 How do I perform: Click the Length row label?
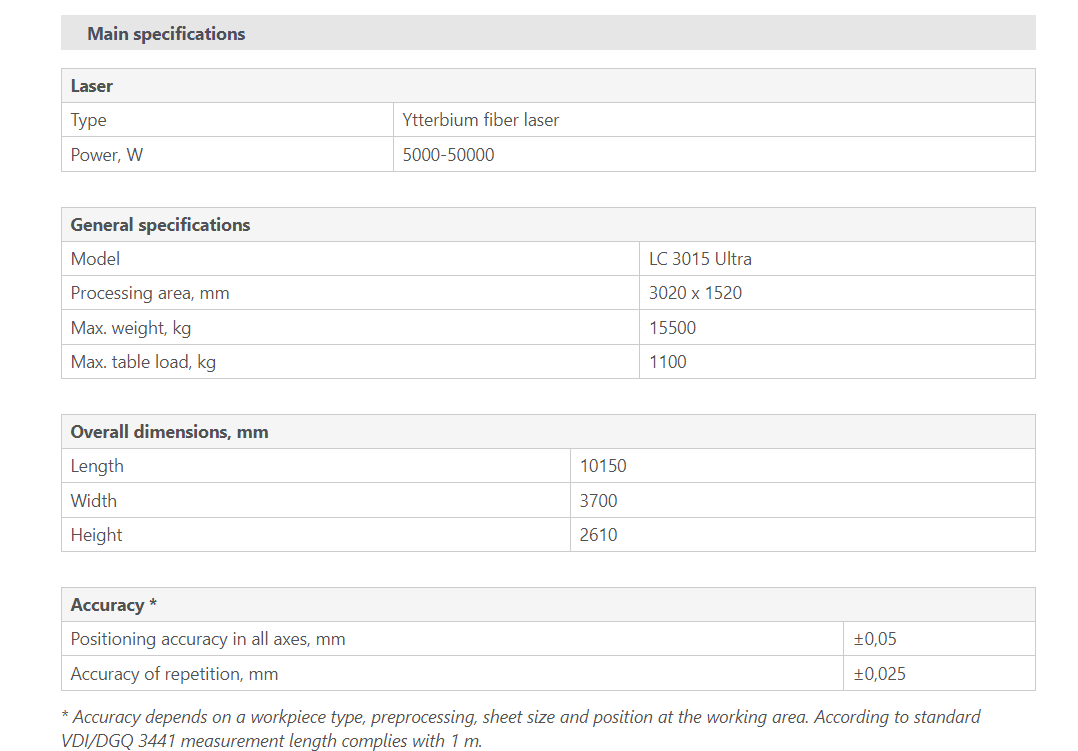(97, 466)
